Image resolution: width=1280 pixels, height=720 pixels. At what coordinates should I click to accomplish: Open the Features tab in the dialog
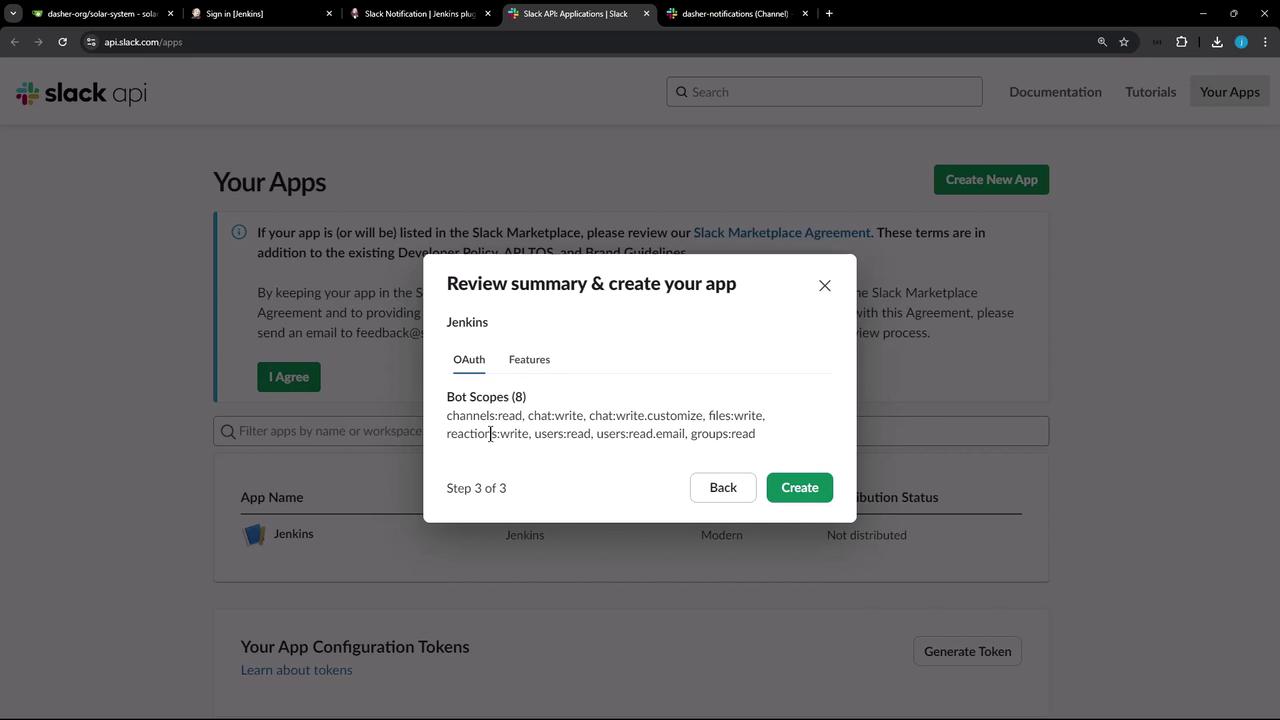coord(529,359)
